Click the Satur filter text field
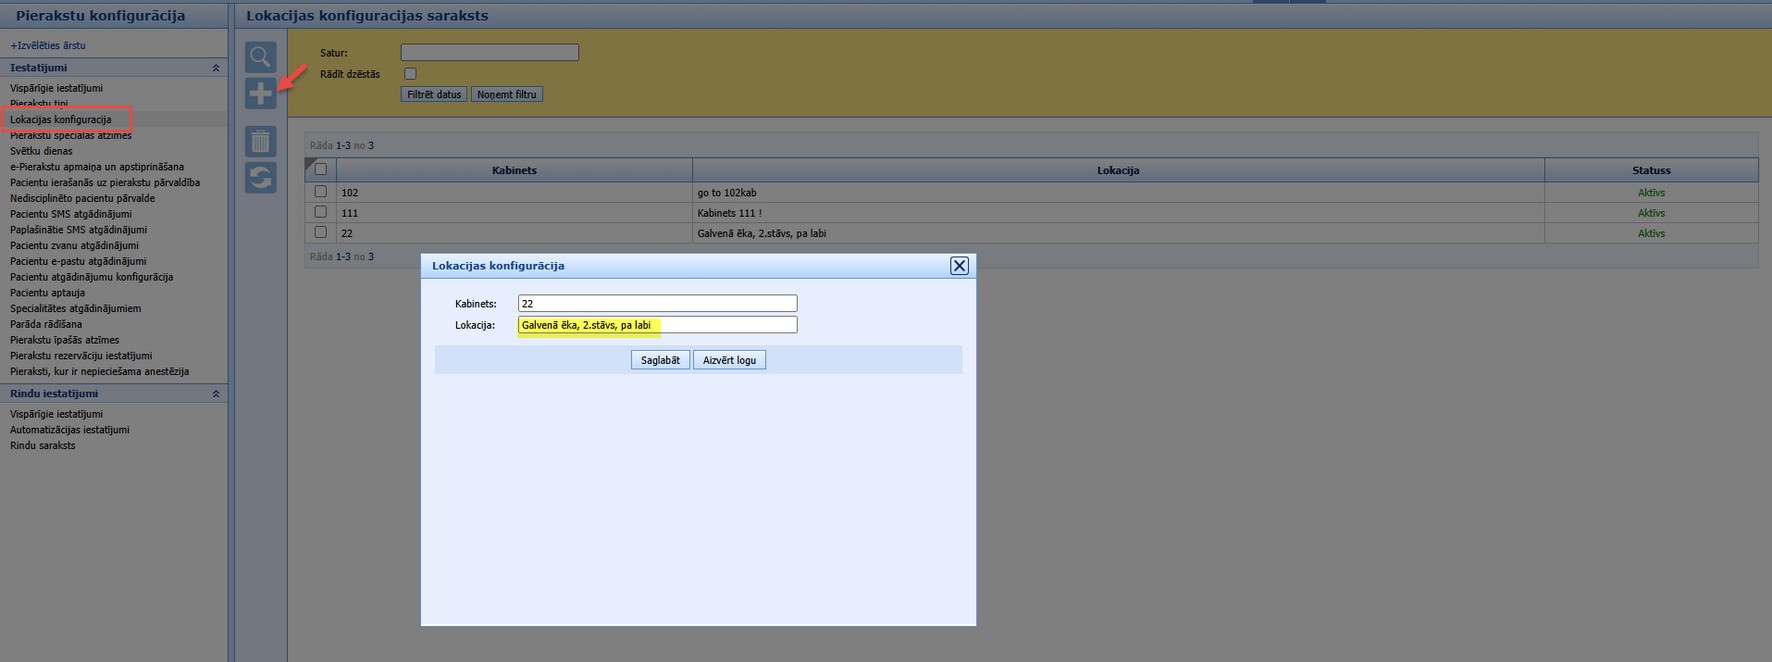Image resolution: width=1772 pixels, height=662 pixels. point(490,52)
